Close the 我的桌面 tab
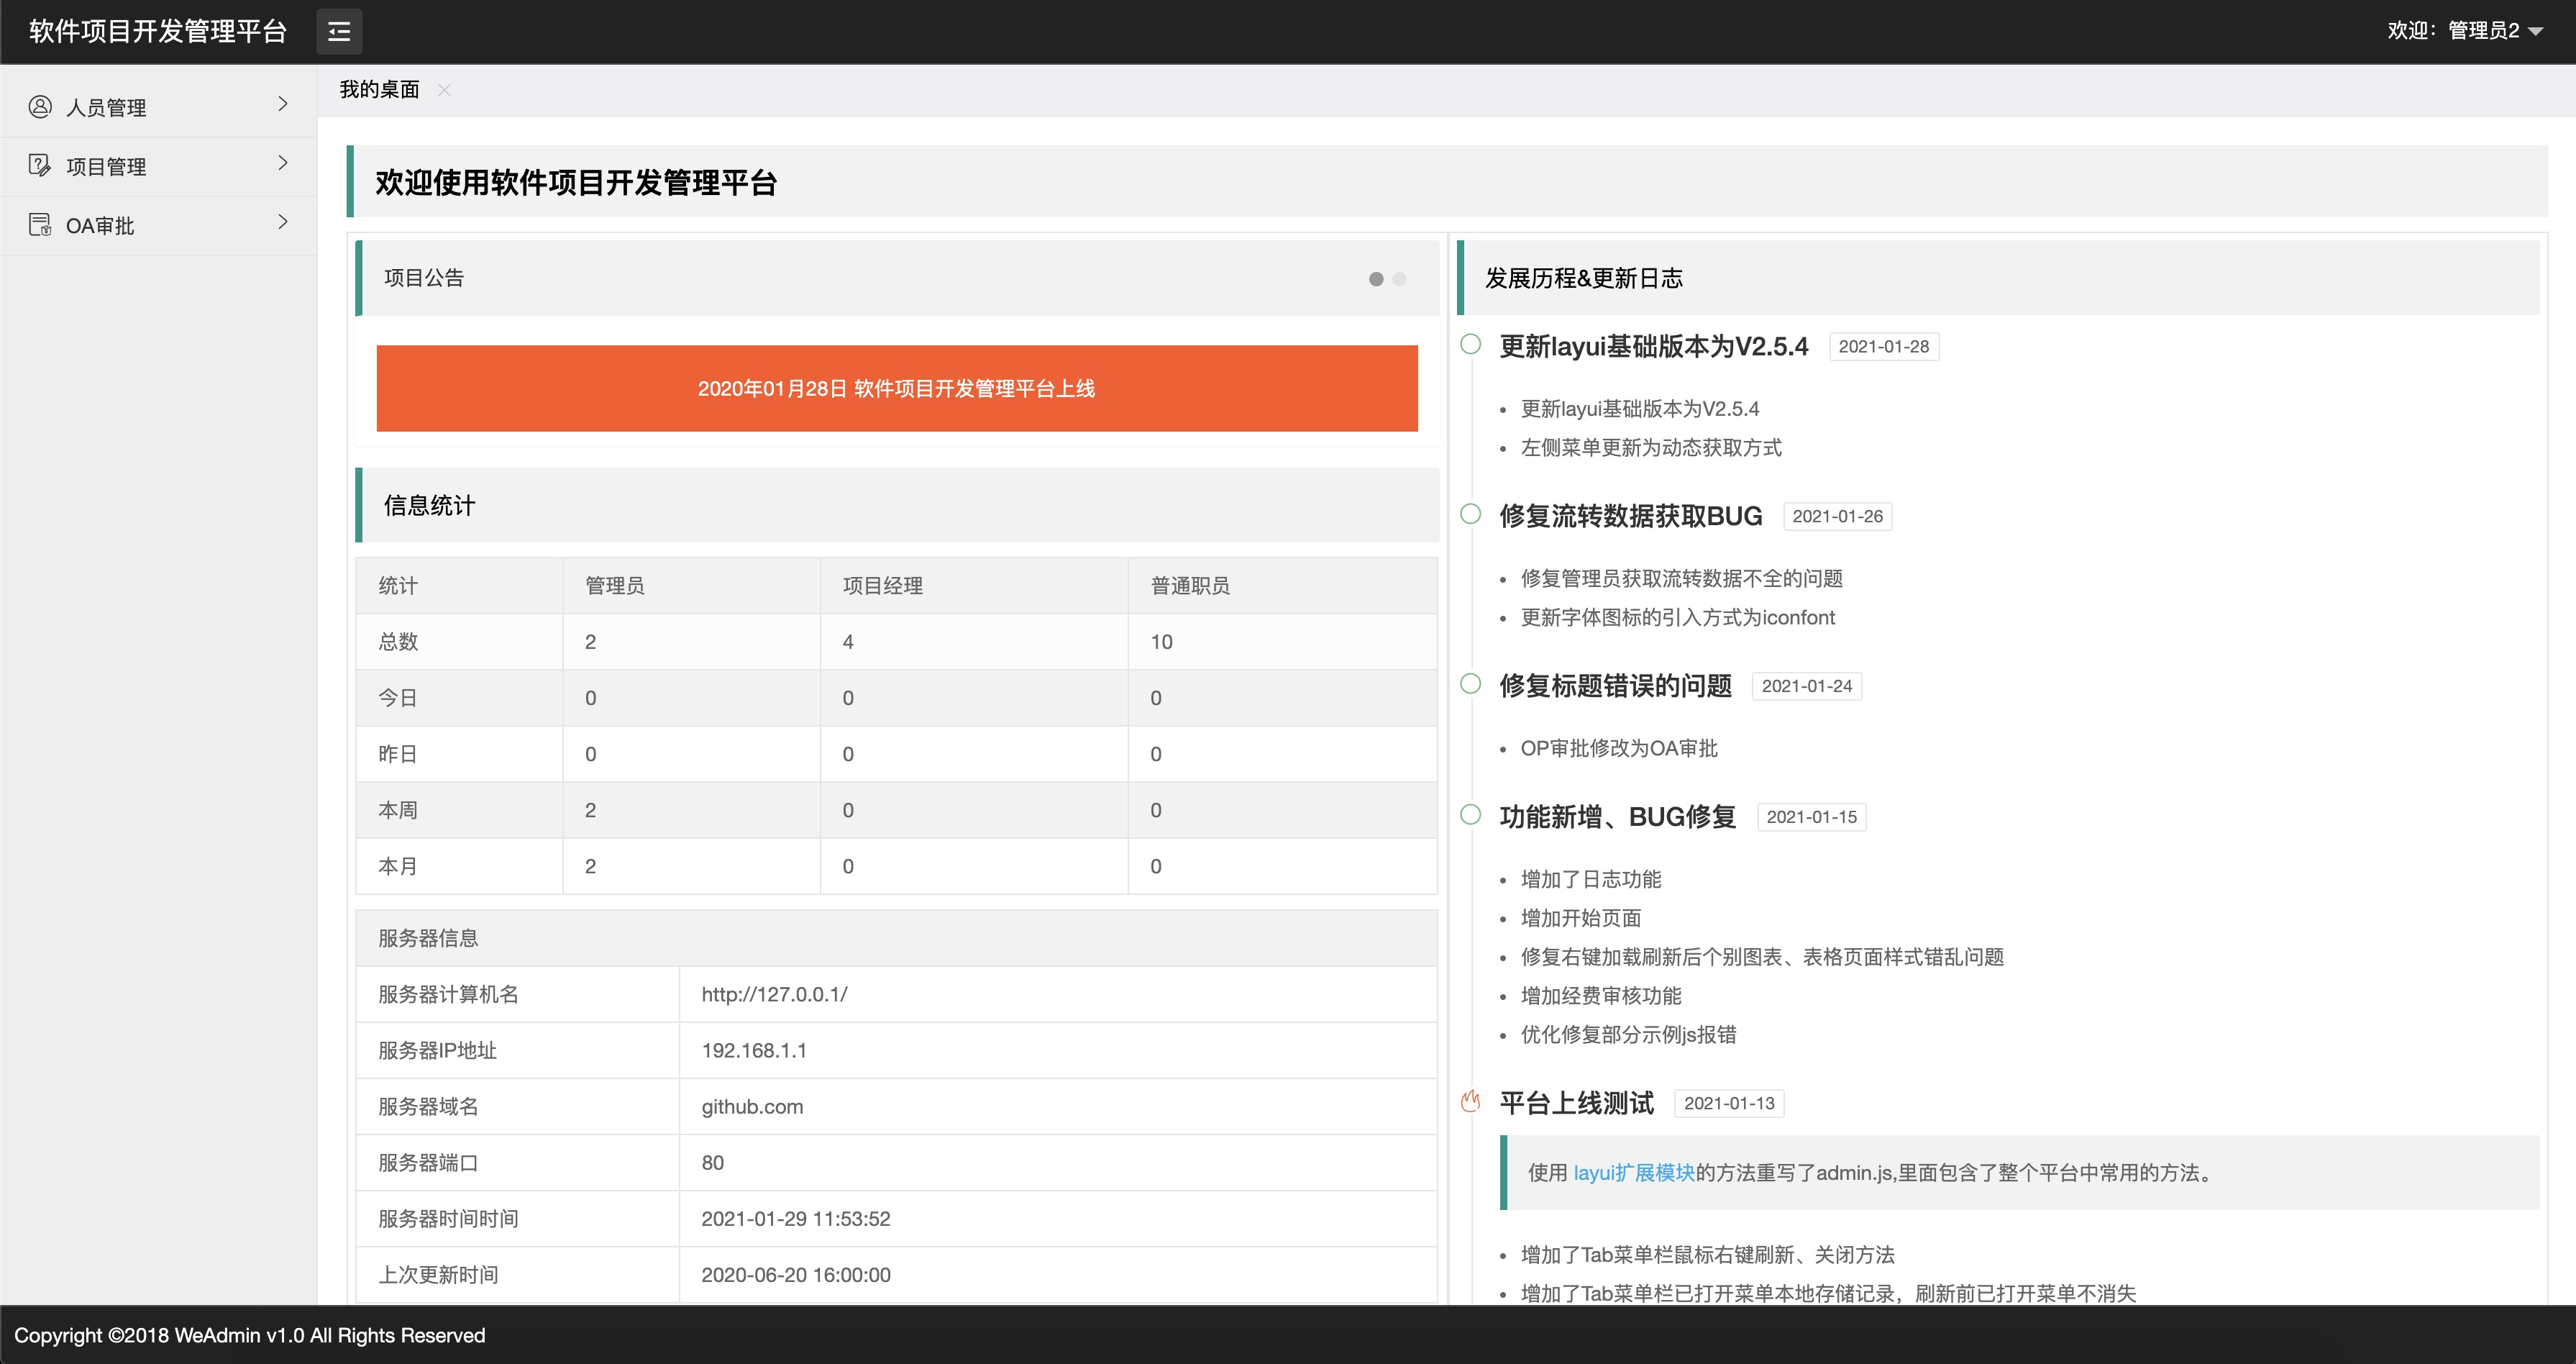The image size is (2576, 1364). [x=444, y=90]
